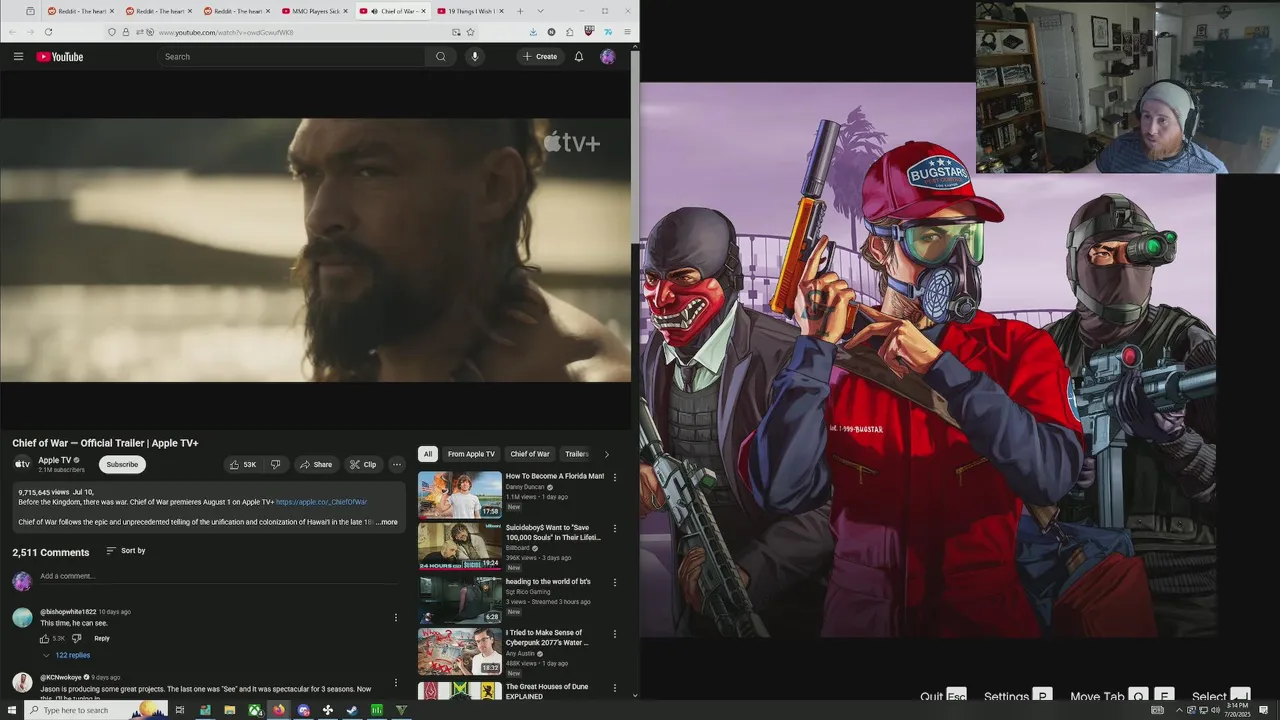1280x720 pixels.
Task: Reply to the bishopwhite1822 comment
Action: point(102,638)
